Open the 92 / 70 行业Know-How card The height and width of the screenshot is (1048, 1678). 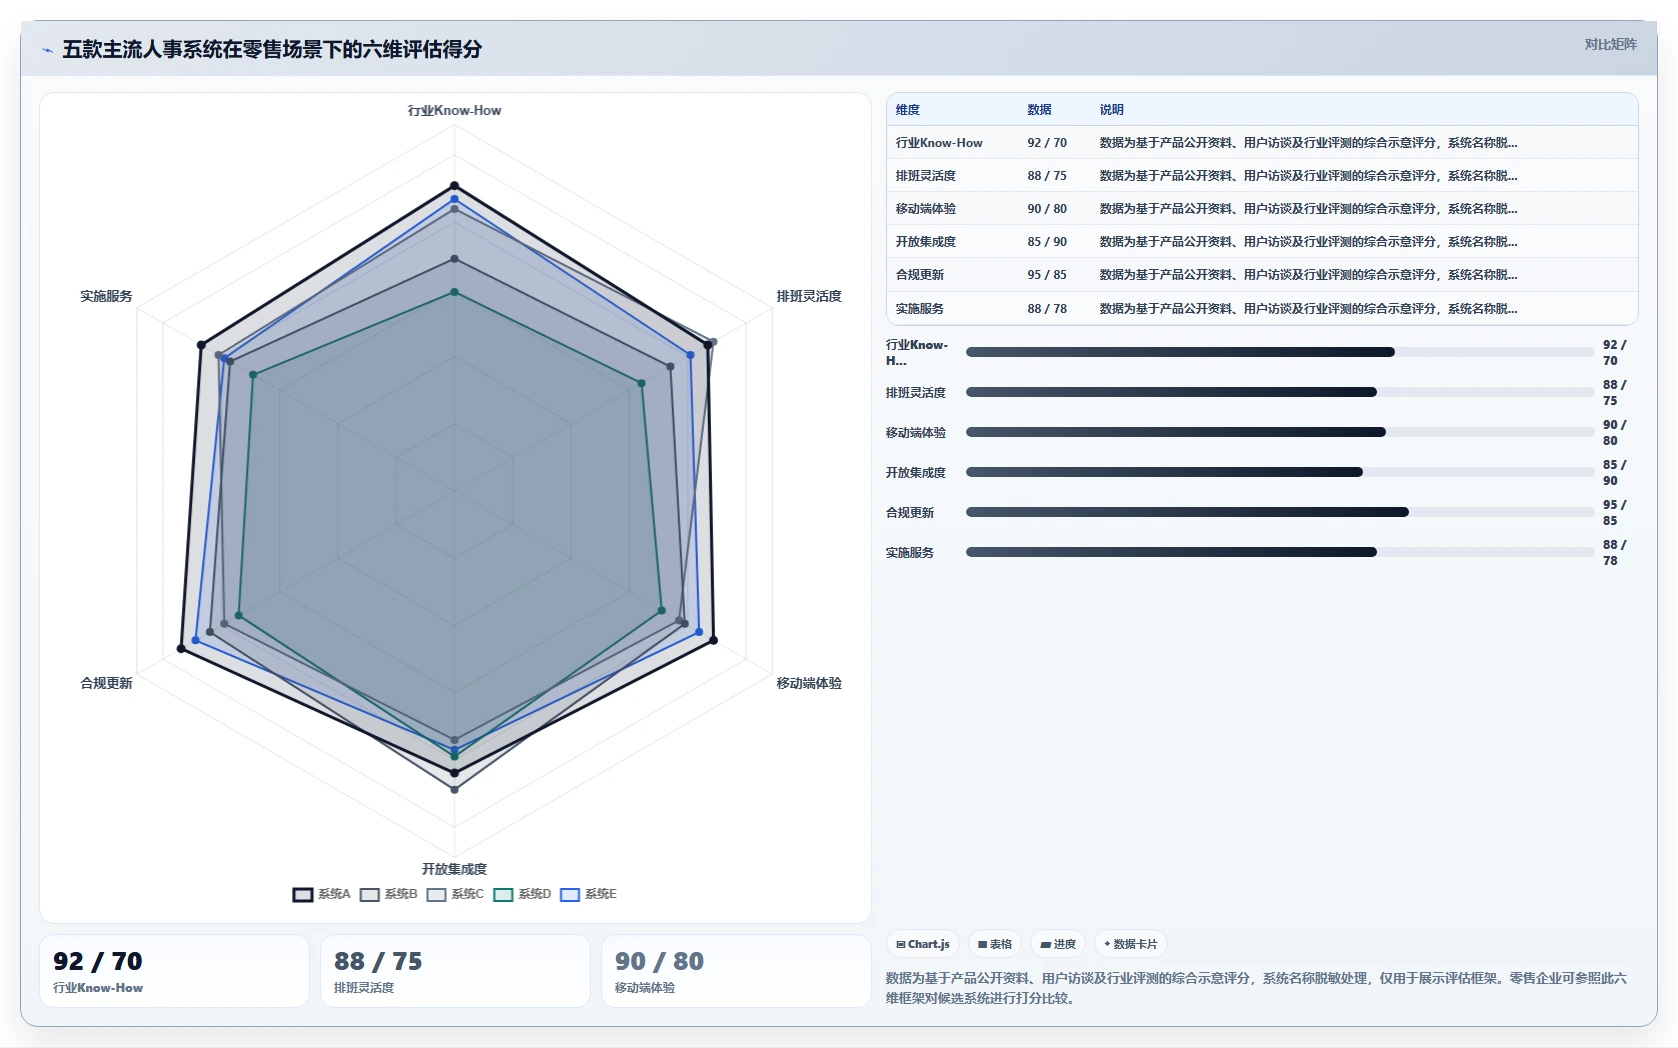pos(174,971)
